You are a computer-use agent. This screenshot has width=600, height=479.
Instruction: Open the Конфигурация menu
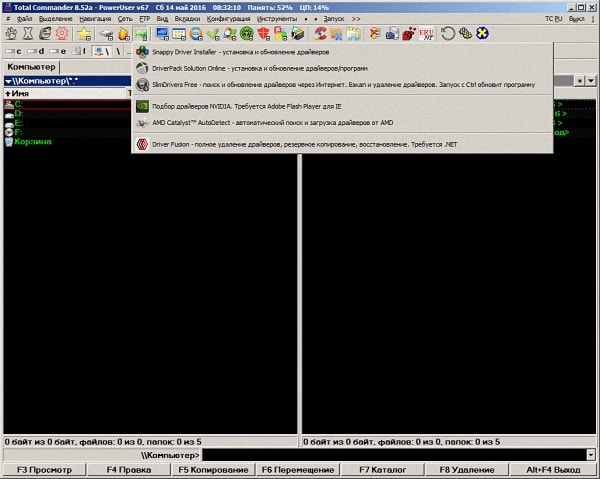(228, 18)
